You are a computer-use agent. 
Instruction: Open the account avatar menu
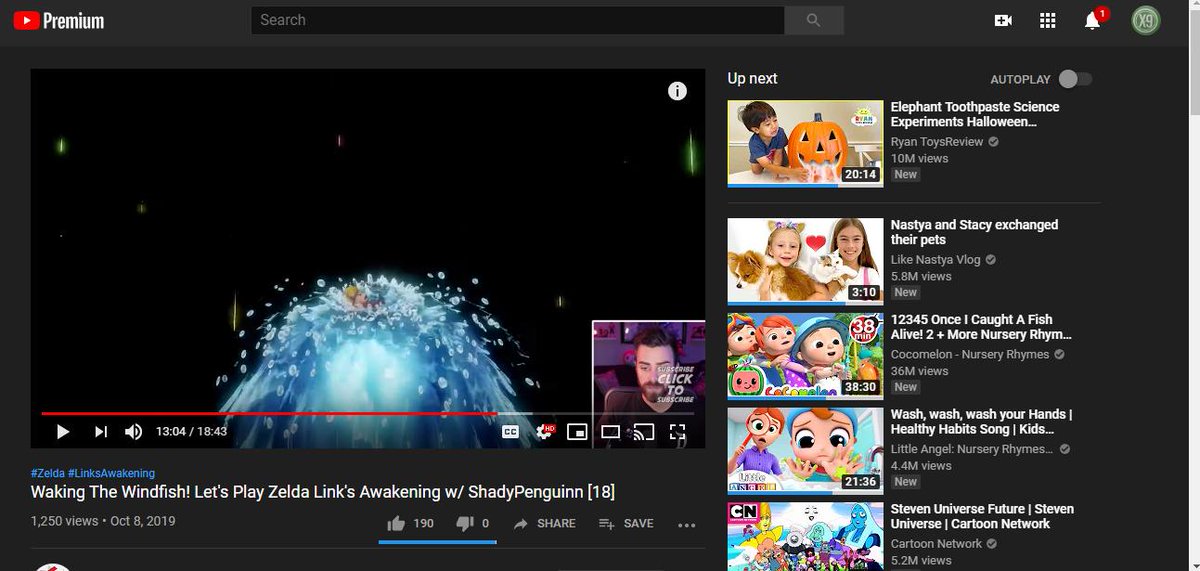point(1146,20)
